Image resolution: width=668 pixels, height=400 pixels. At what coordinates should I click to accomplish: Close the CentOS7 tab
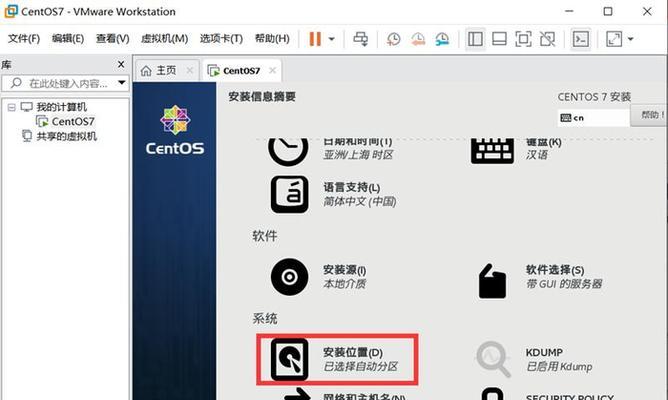tap(273, 71)
